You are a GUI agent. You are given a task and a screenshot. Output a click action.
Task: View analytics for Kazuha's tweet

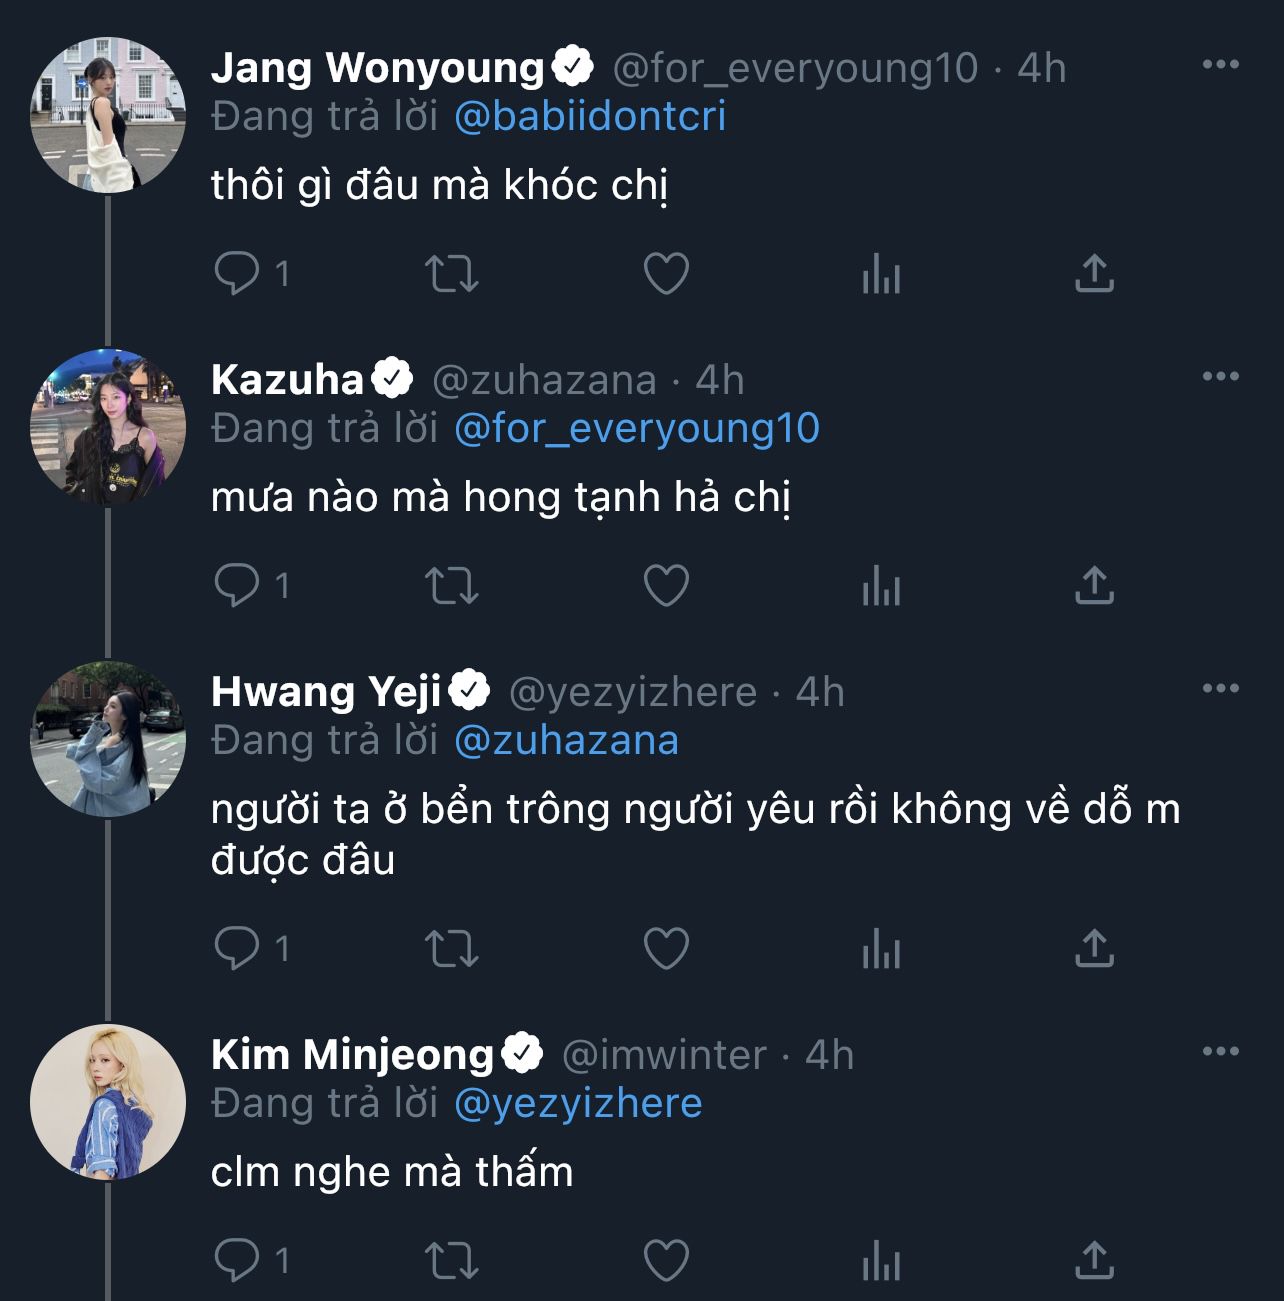click(x=881, y=585)
